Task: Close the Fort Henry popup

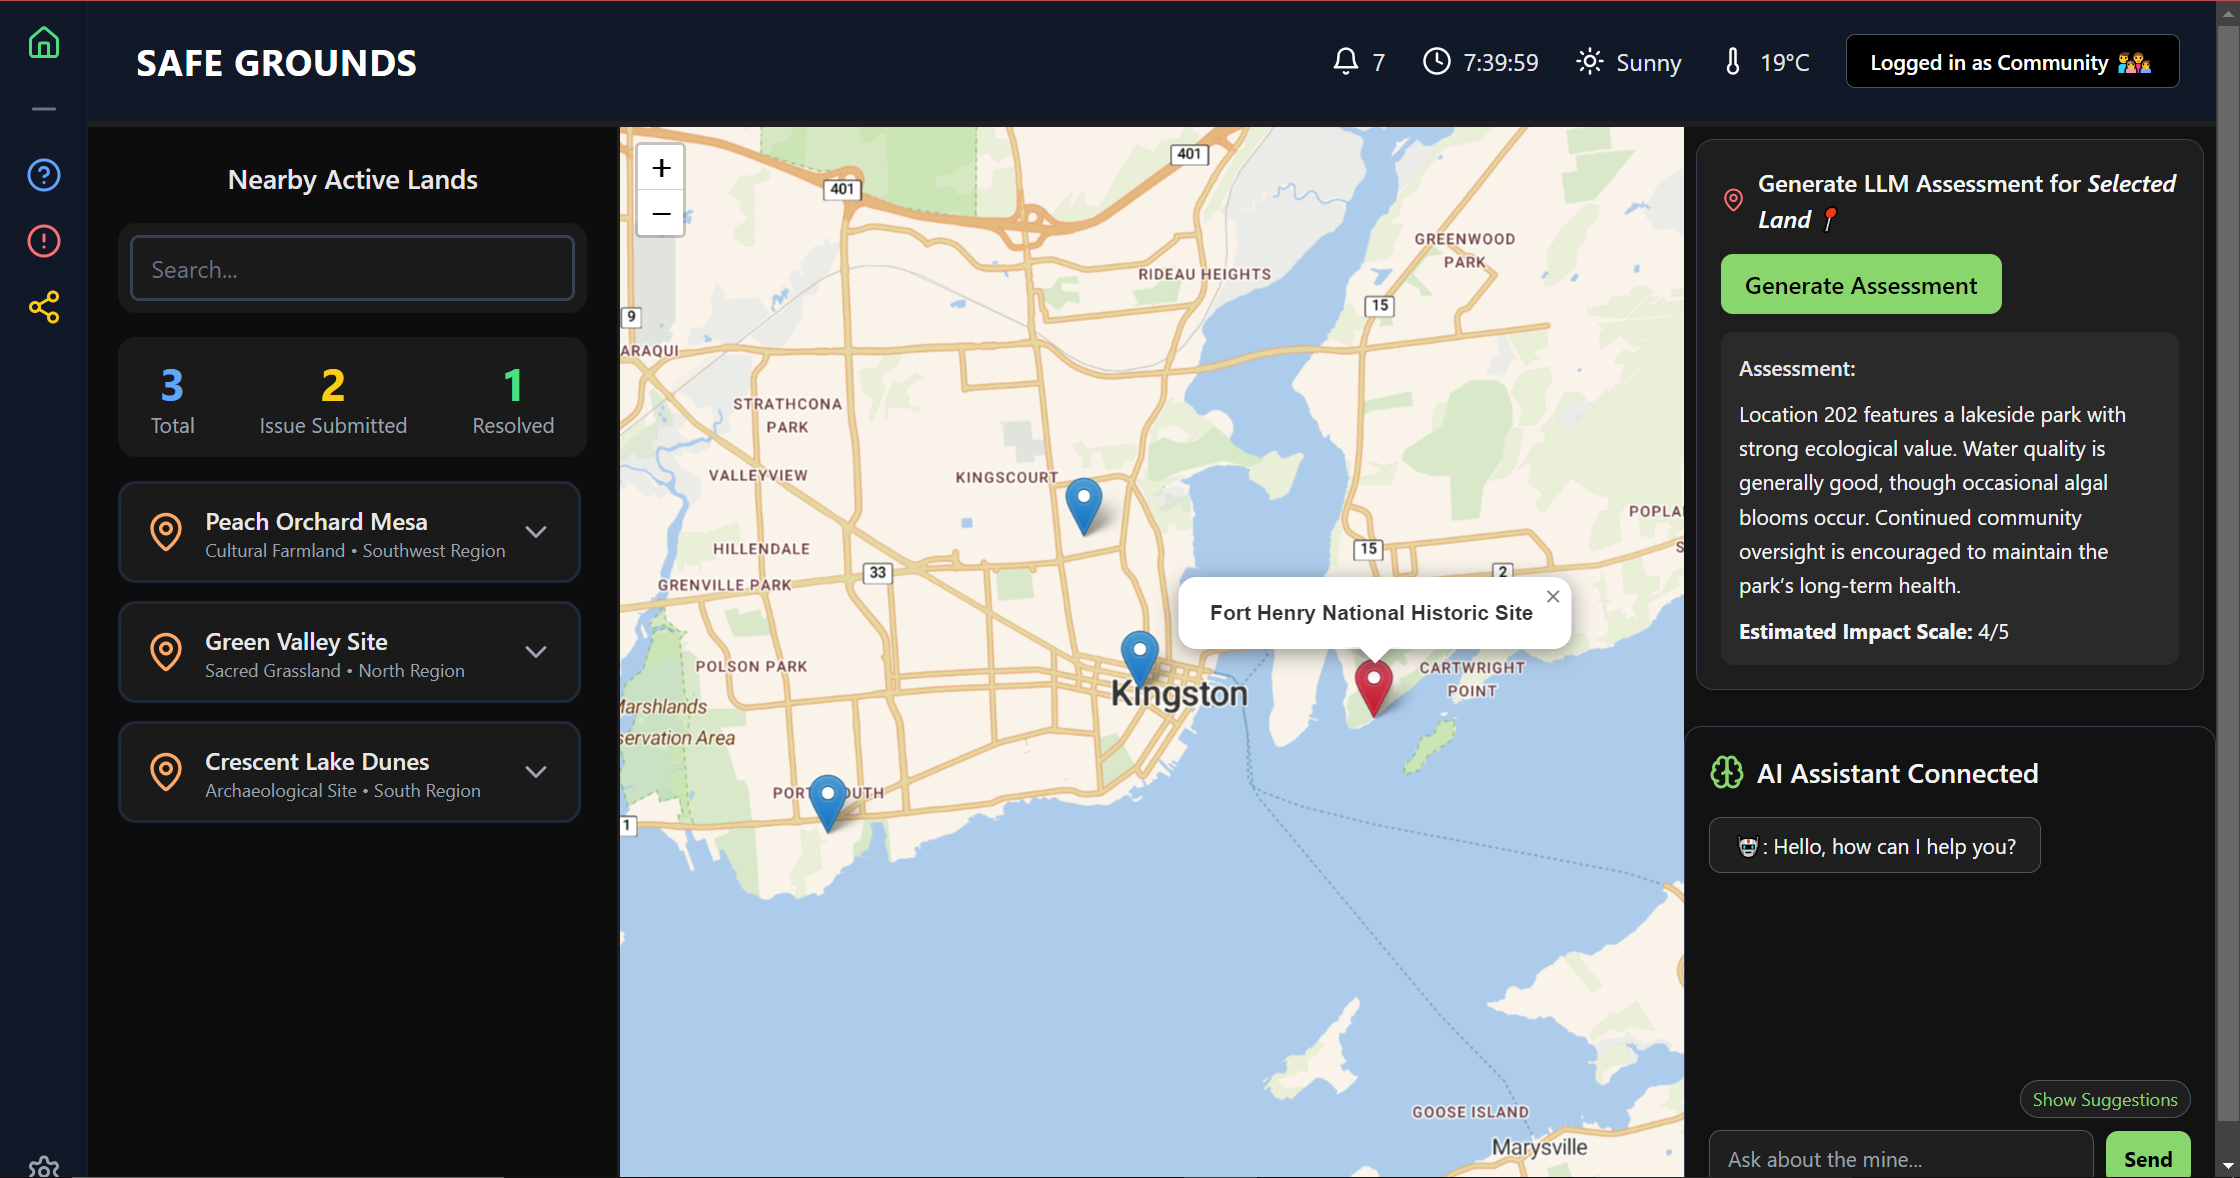Action: coord(1553,597)
